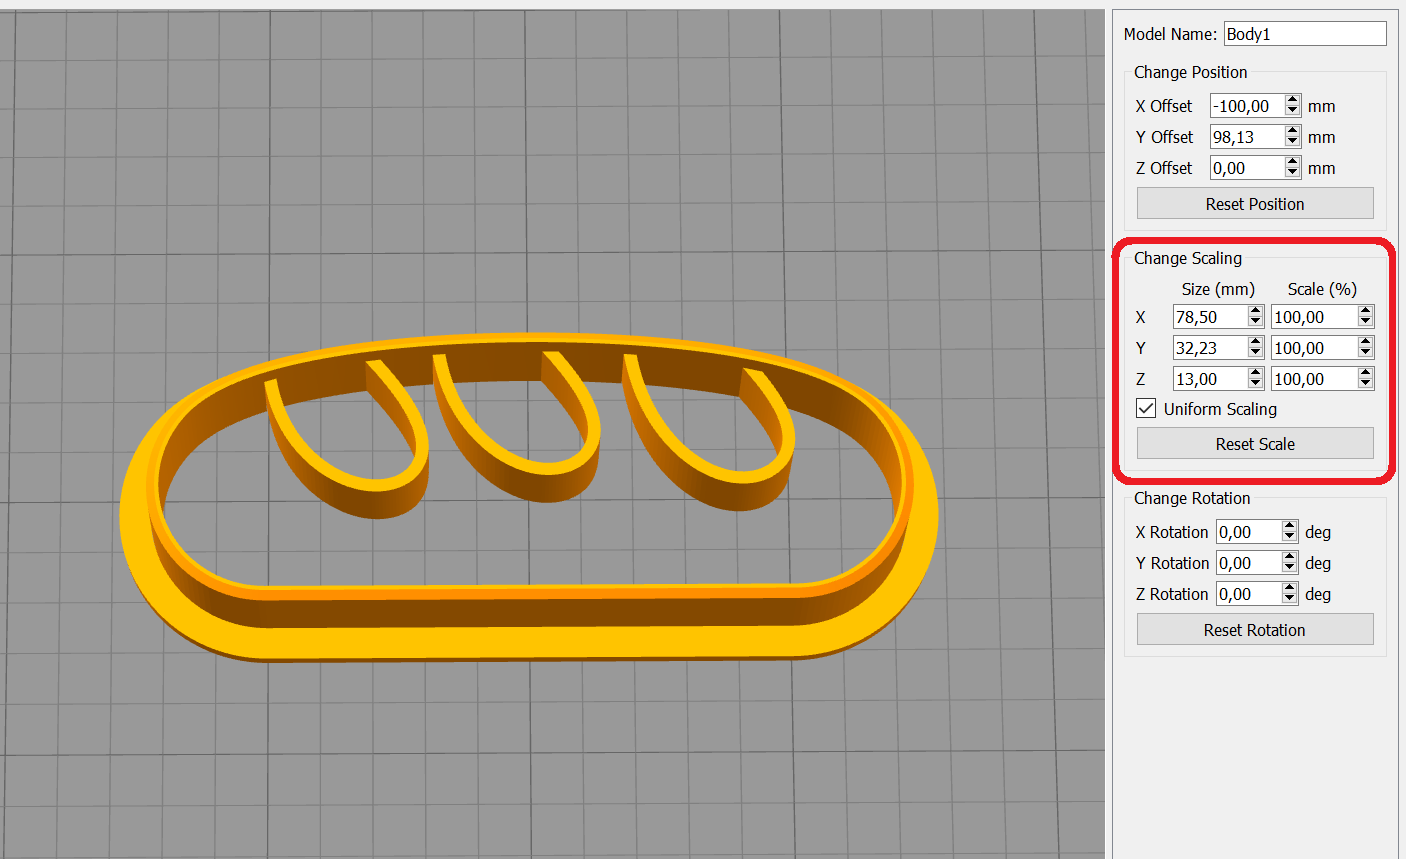1406x859 pixels.
Task: Increase X scale percent with the up arrow
Action: pos(1366,311)
